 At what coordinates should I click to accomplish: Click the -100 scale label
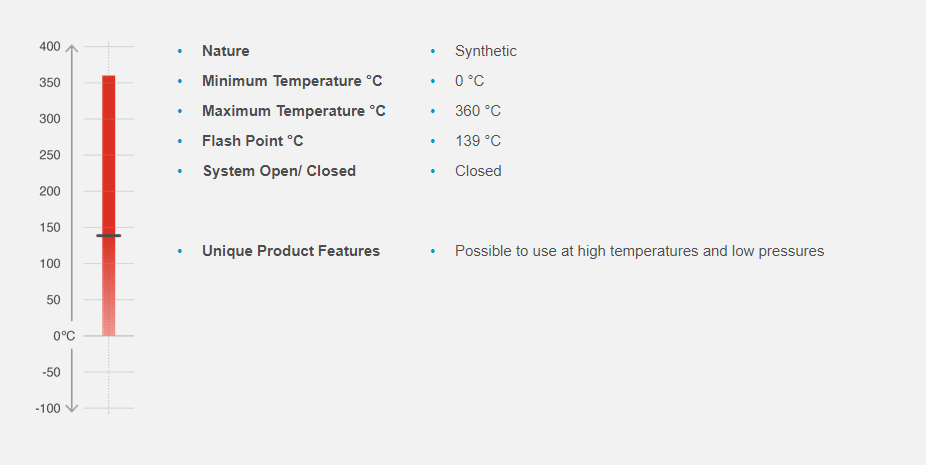click(x=48, y=408)
